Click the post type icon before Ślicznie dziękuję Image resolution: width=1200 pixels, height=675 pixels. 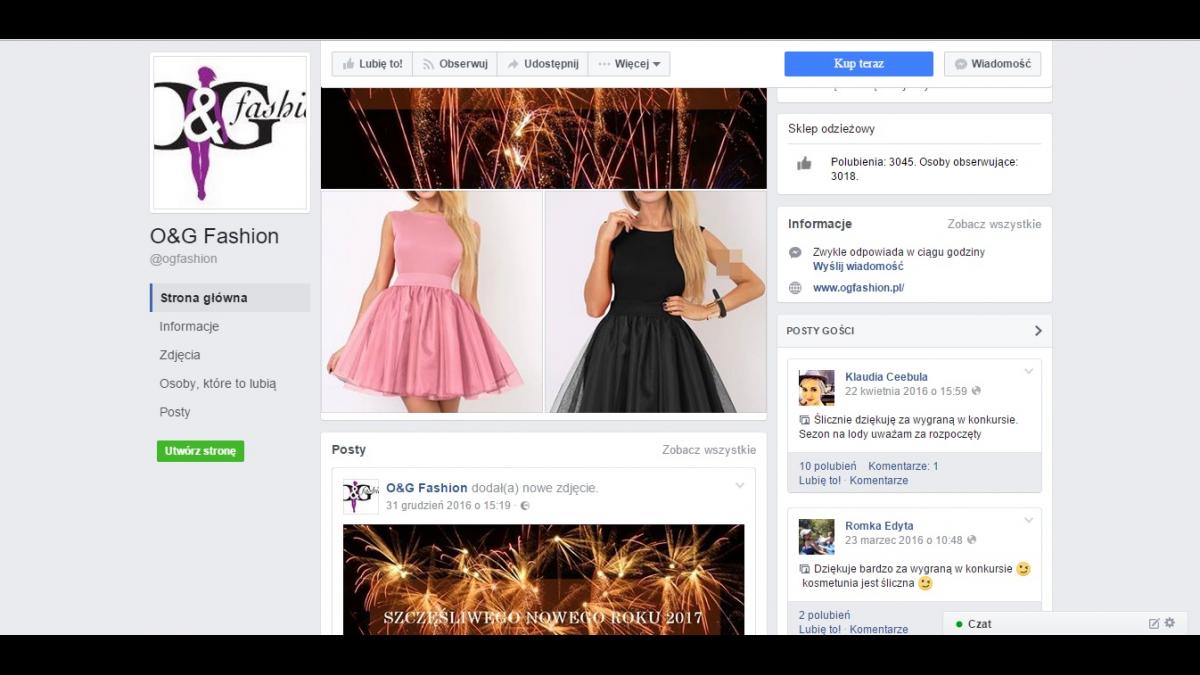click(805, 420)
